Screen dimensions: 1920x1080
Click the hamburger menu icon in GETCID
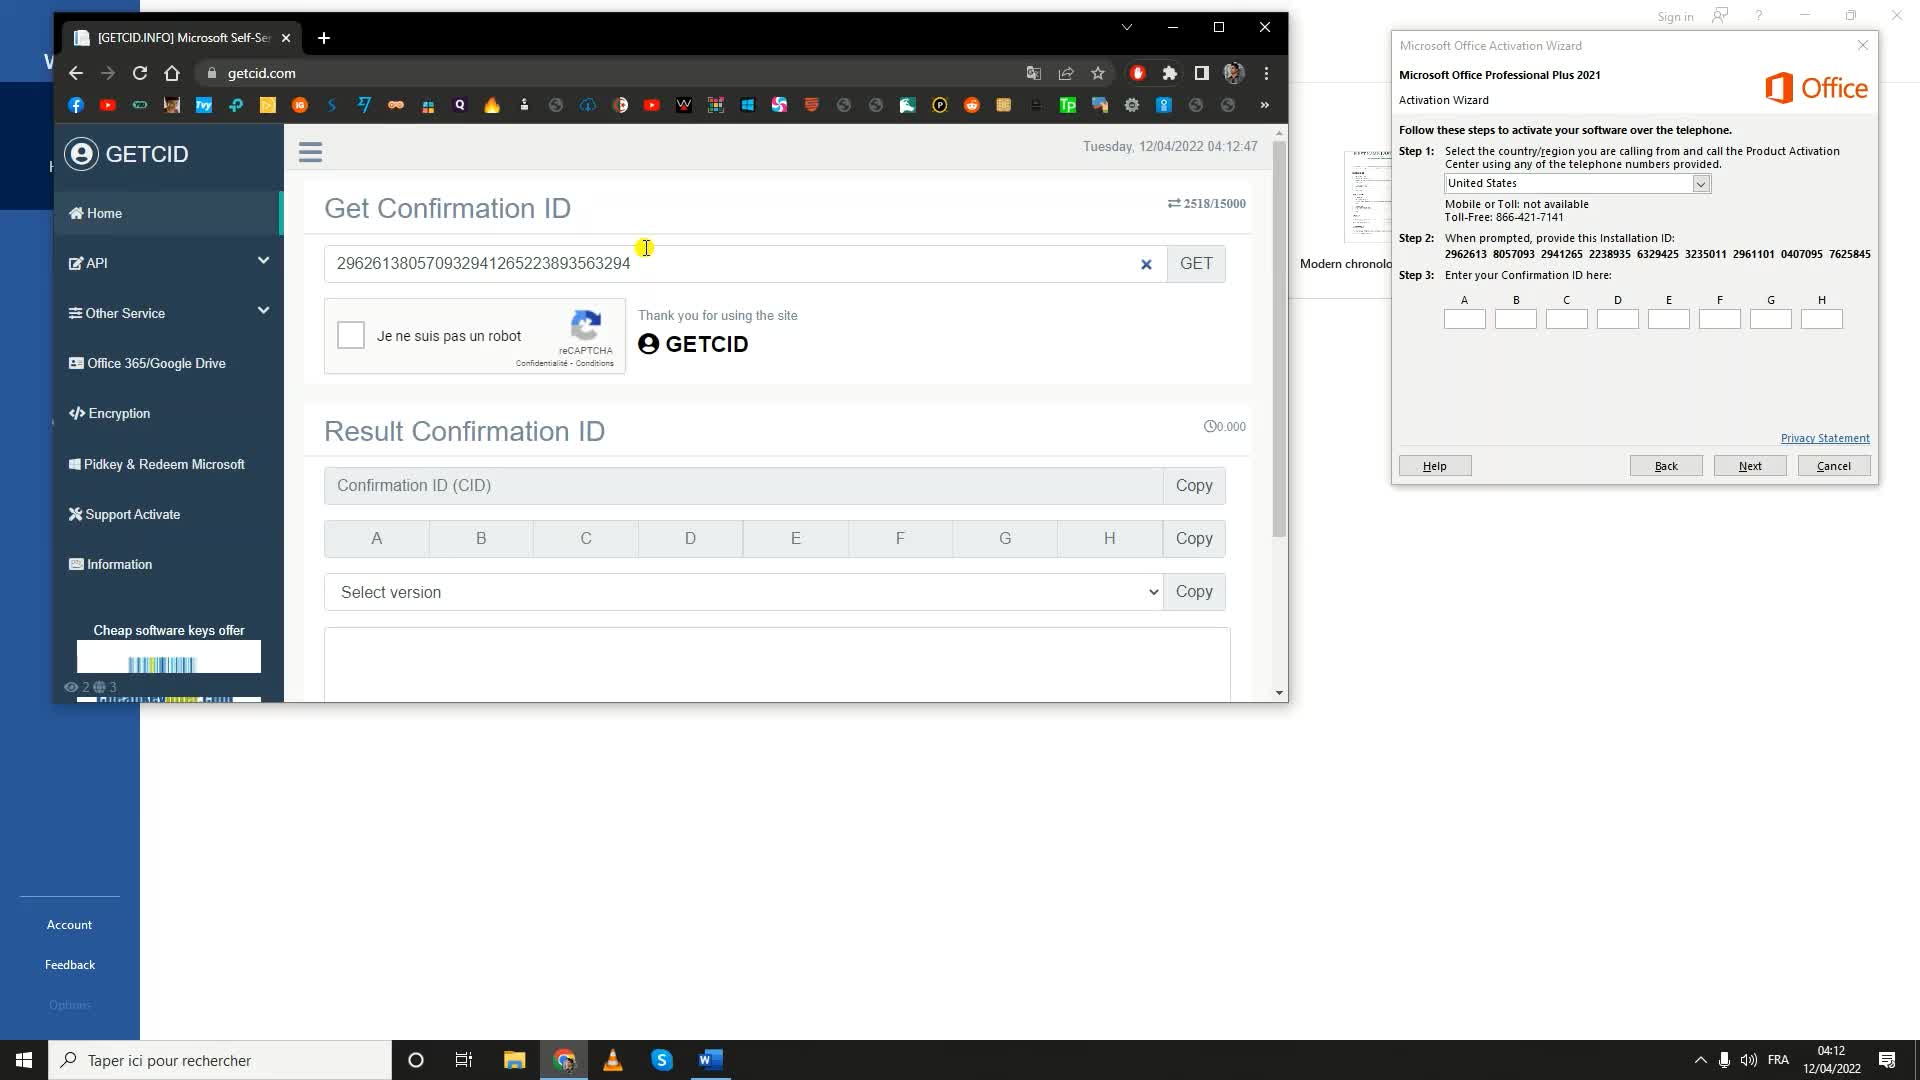tap(310, 152)
